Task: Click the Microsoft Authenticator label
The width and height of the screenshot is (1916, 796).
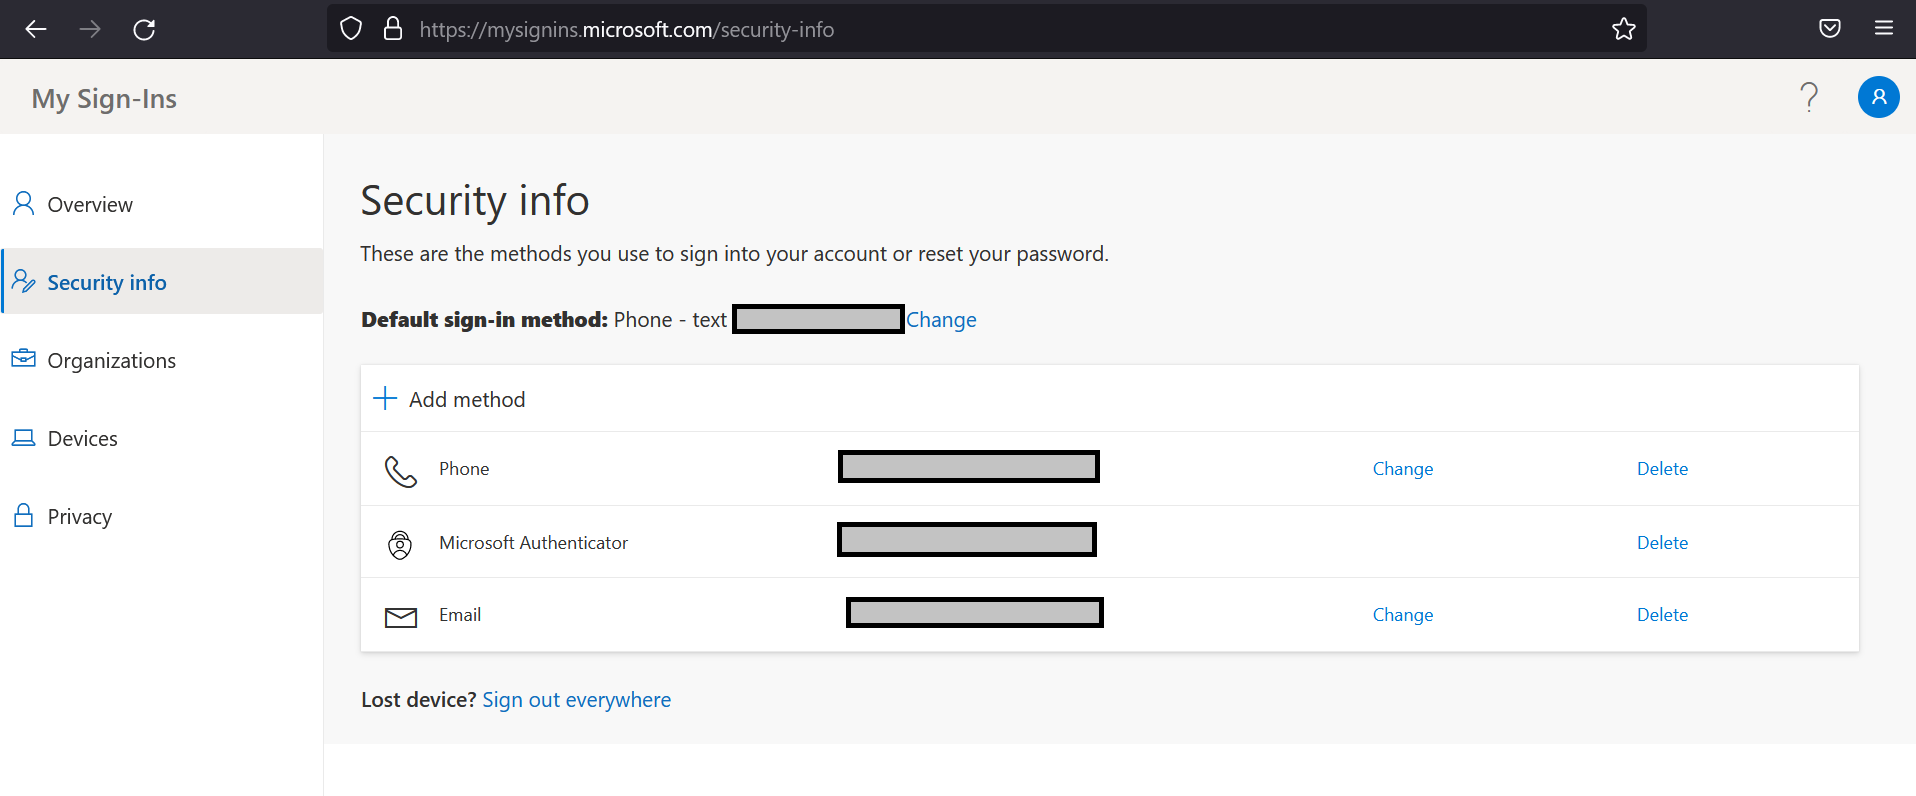Action: pyautogui.click(x=533, y=543)
